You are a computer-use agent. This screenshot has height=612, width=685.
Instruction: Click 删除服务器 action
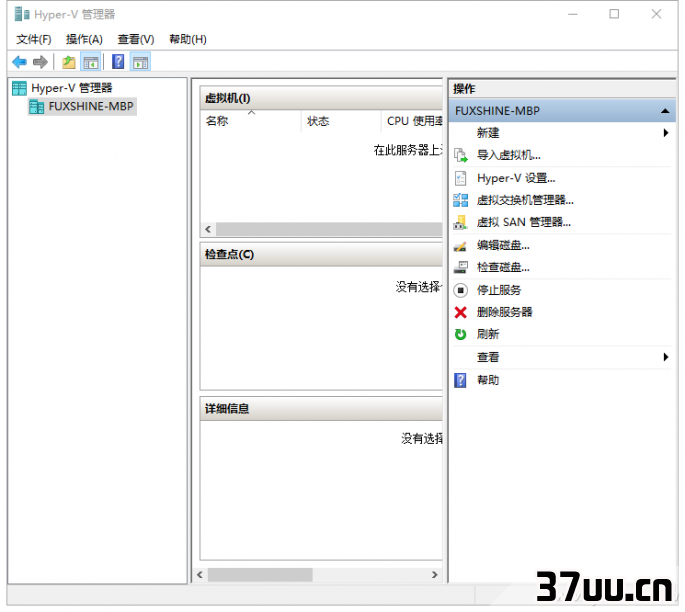point(505,312)
